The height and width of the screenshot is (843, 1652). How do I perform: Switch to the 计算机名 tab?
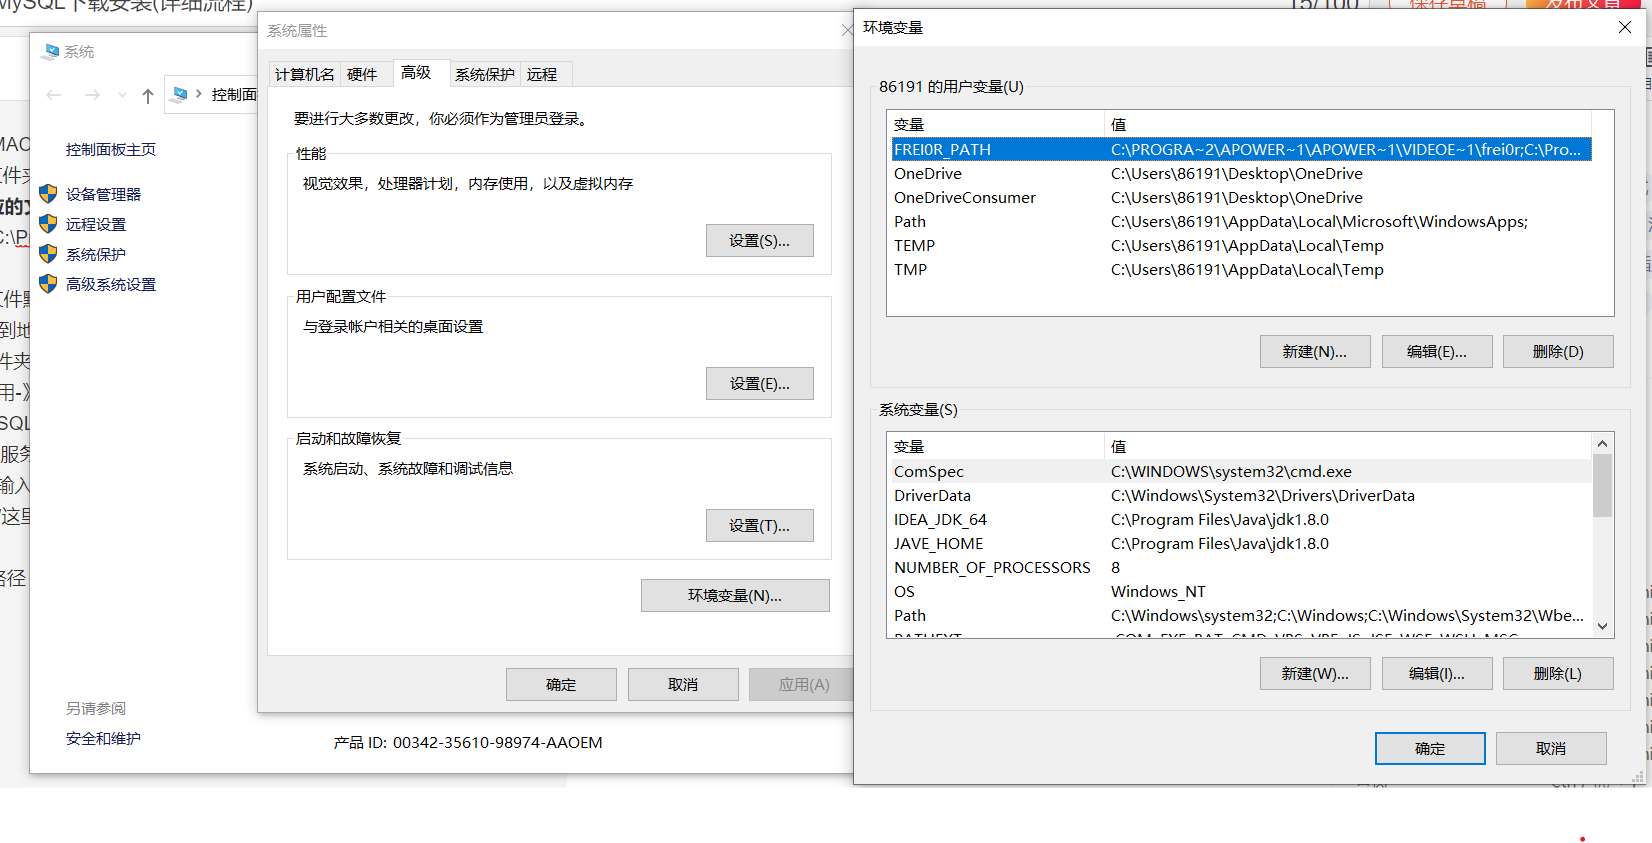(305, 75)
